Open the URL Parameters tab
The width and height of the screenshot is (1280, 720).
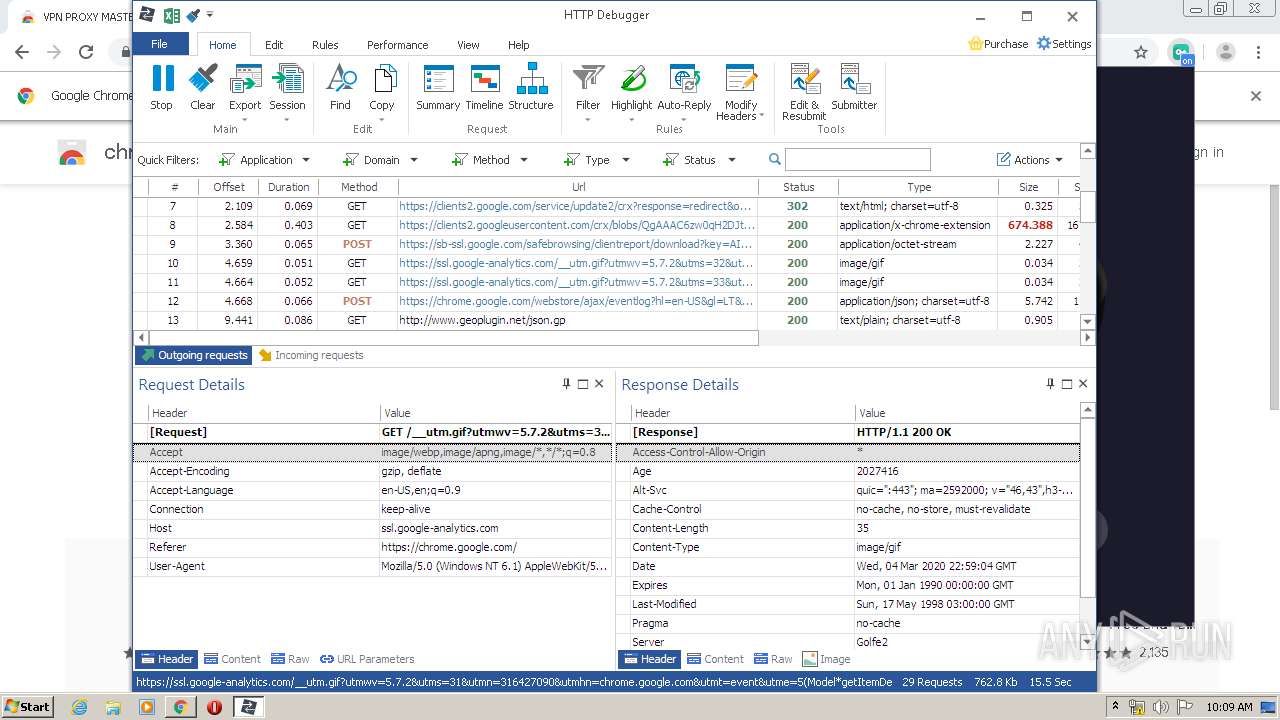click(367, 659)
